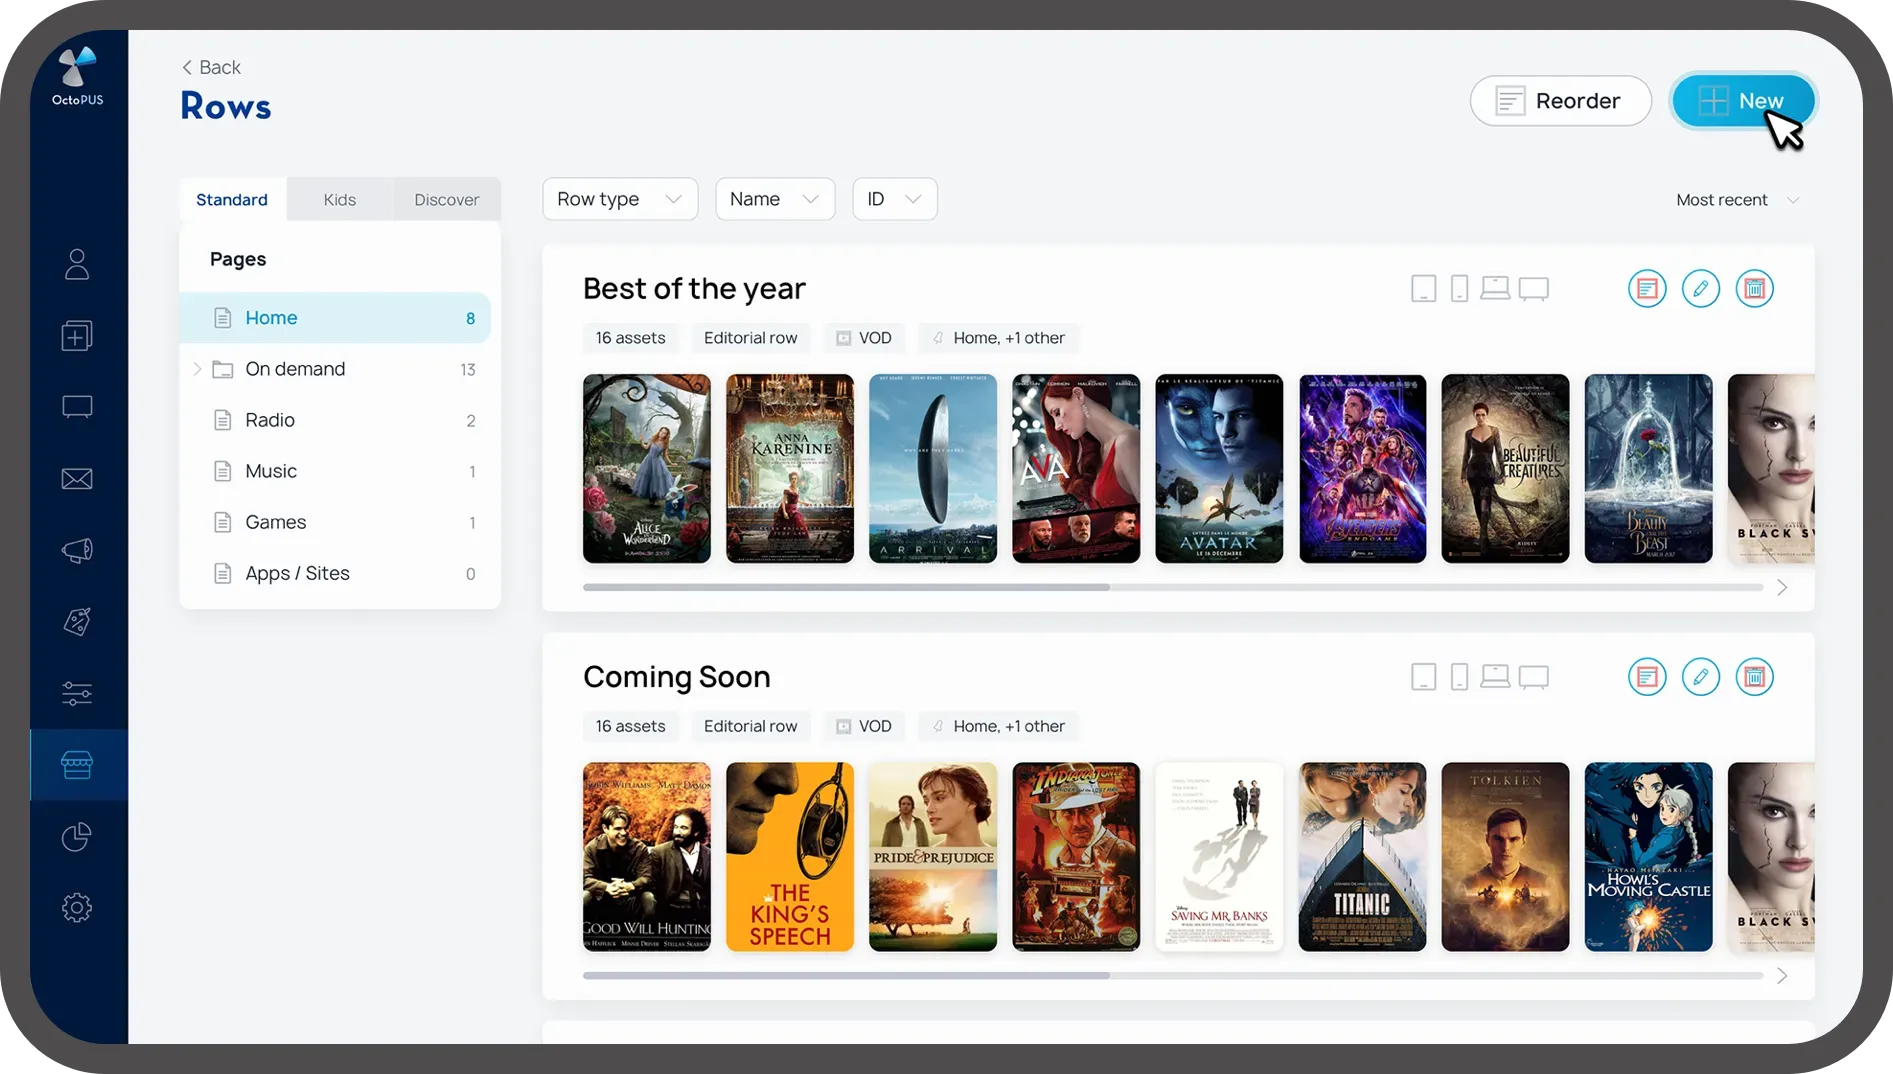This screenshot has height=1074, width=1893.
Task: Open the price tag sidebar icon
Action: tap(77, 621)
